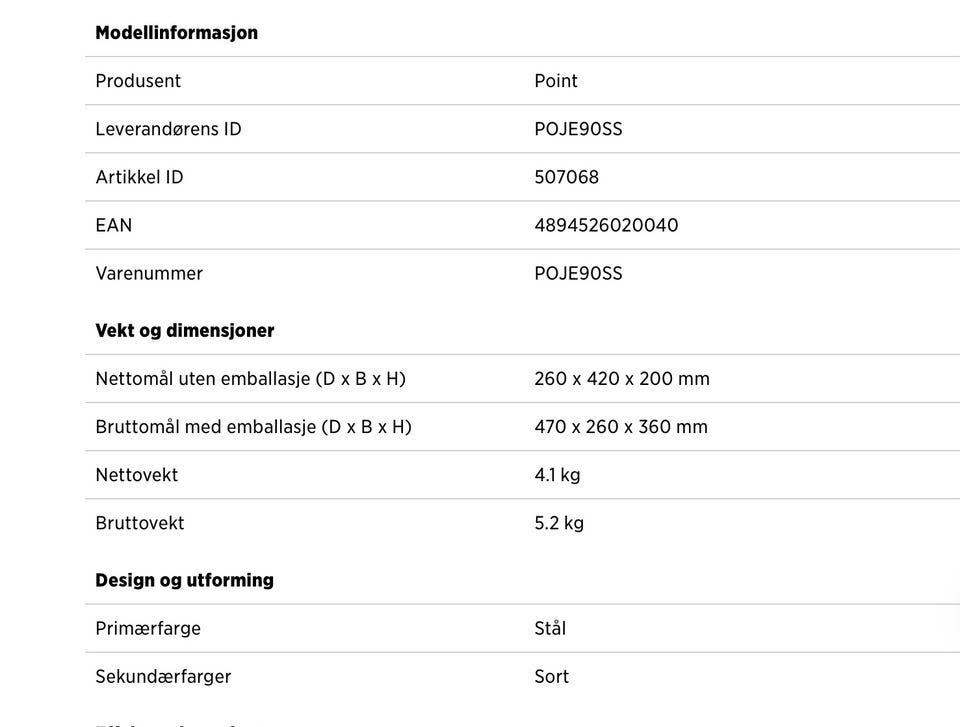Select the Leverandørens ID value POJE90SS
This screenshot has height=727, width=960.
coord(578,129)
